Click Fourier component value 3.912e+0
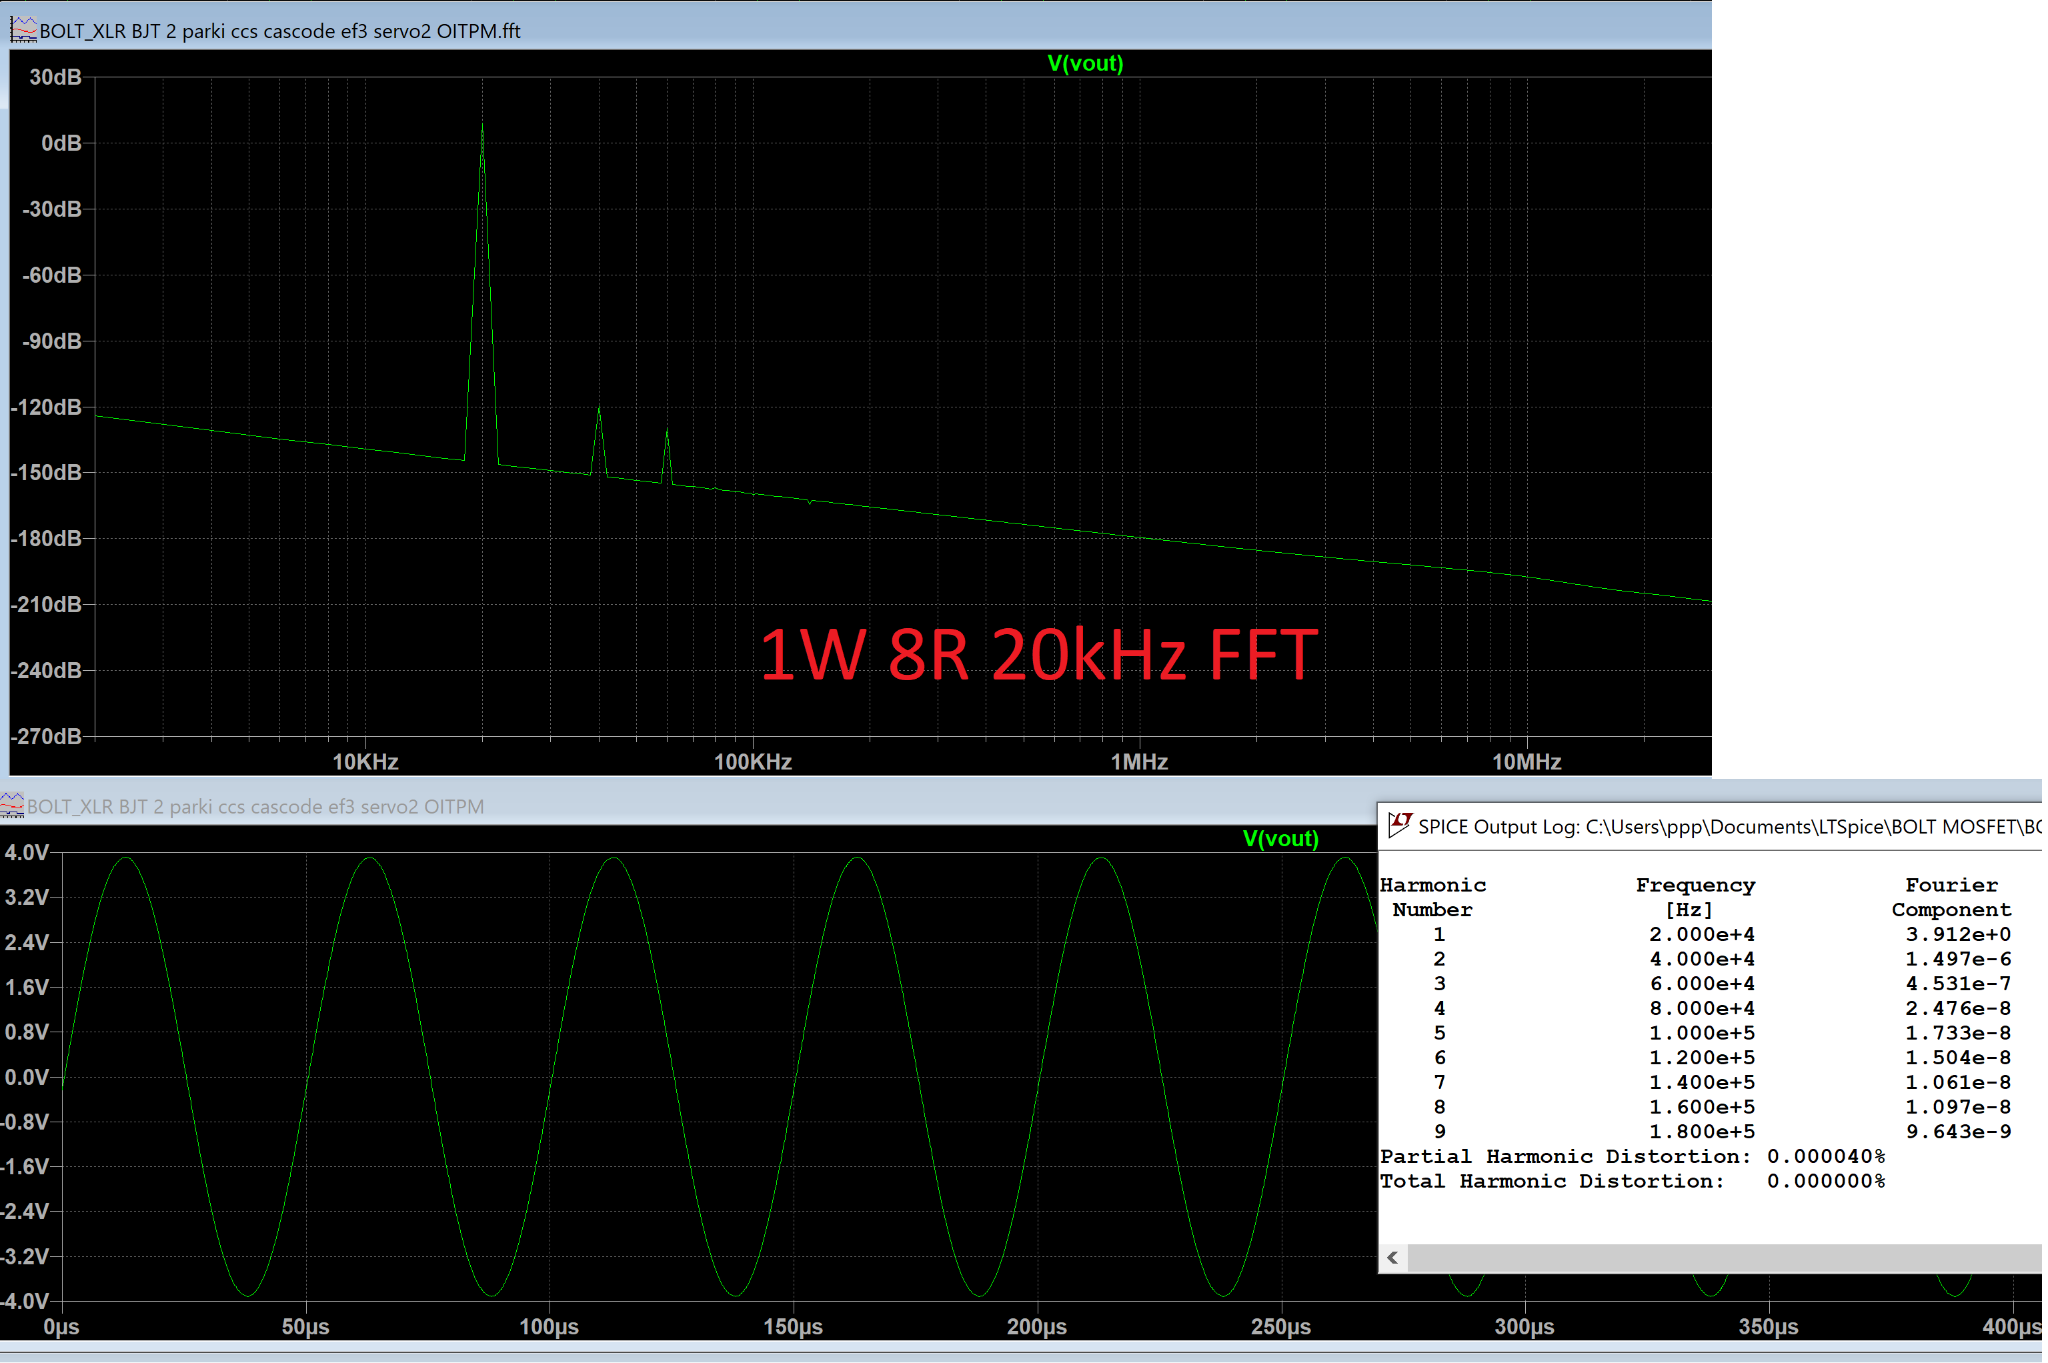Screen dimensions: 2048x1363 click(x=1958, y=934)
